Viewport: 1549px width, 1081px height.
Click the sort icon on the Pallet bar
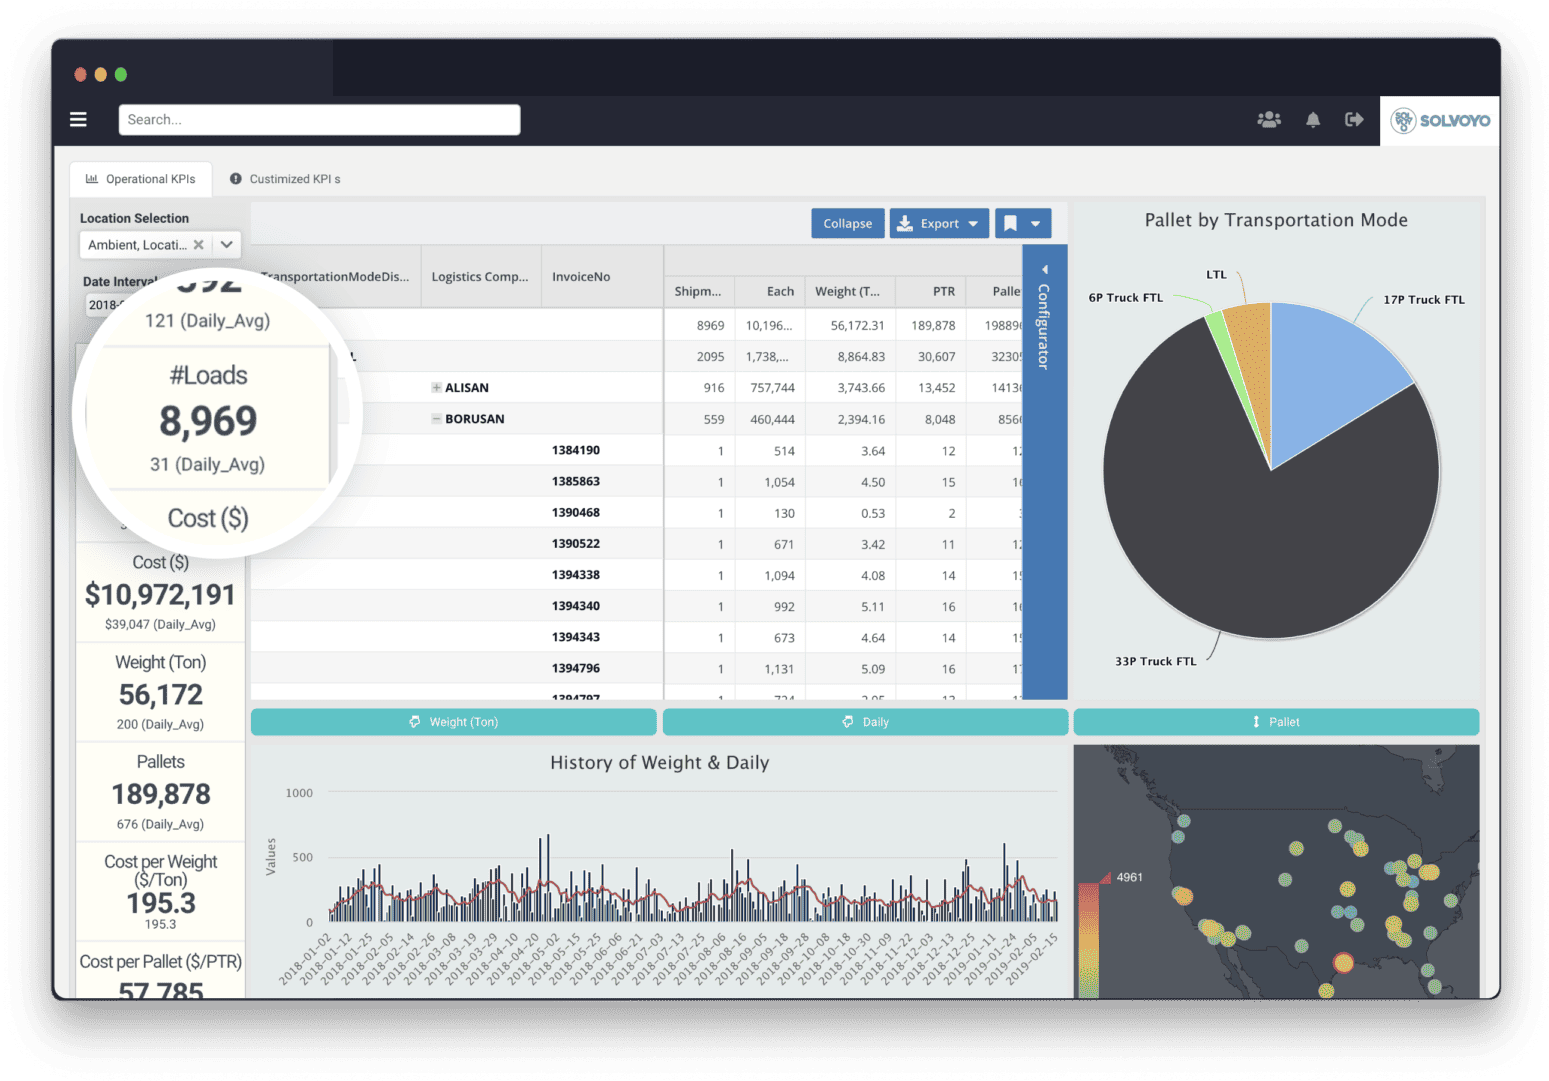[1255, 721]
